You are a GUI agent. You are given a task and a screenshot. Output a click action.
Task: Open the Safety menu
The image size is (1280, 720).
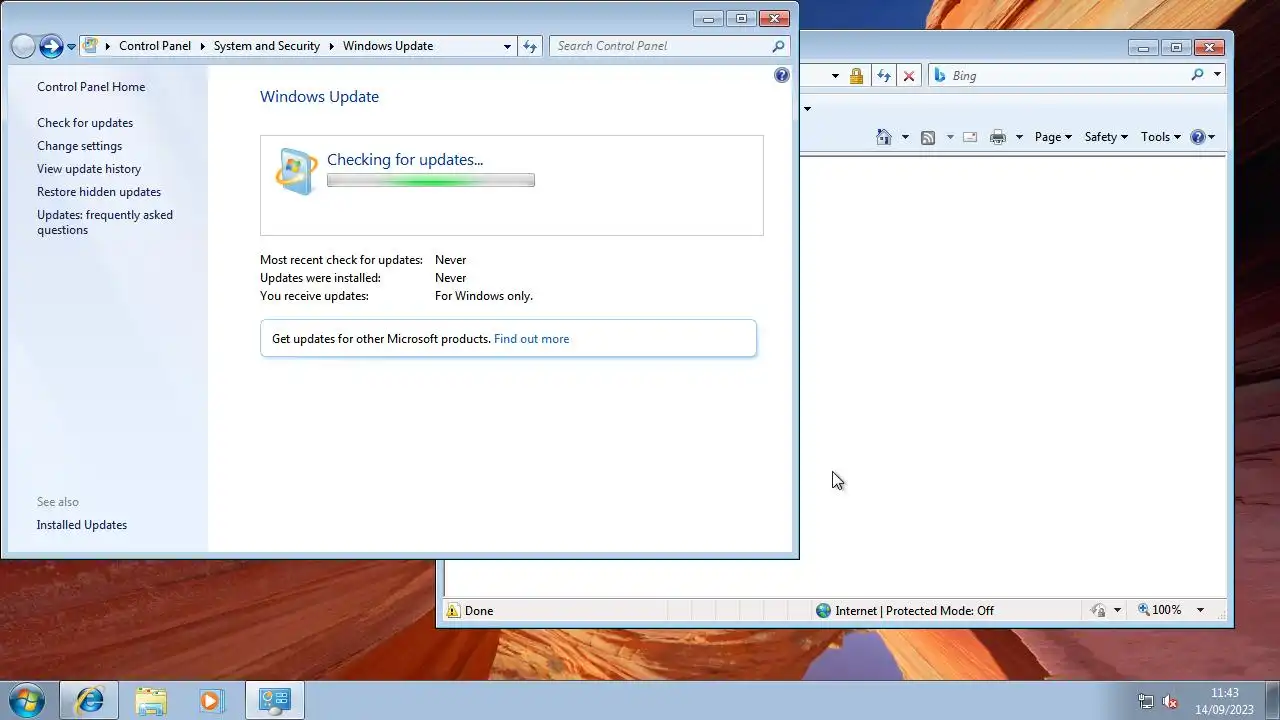[x=1106, y=137]
